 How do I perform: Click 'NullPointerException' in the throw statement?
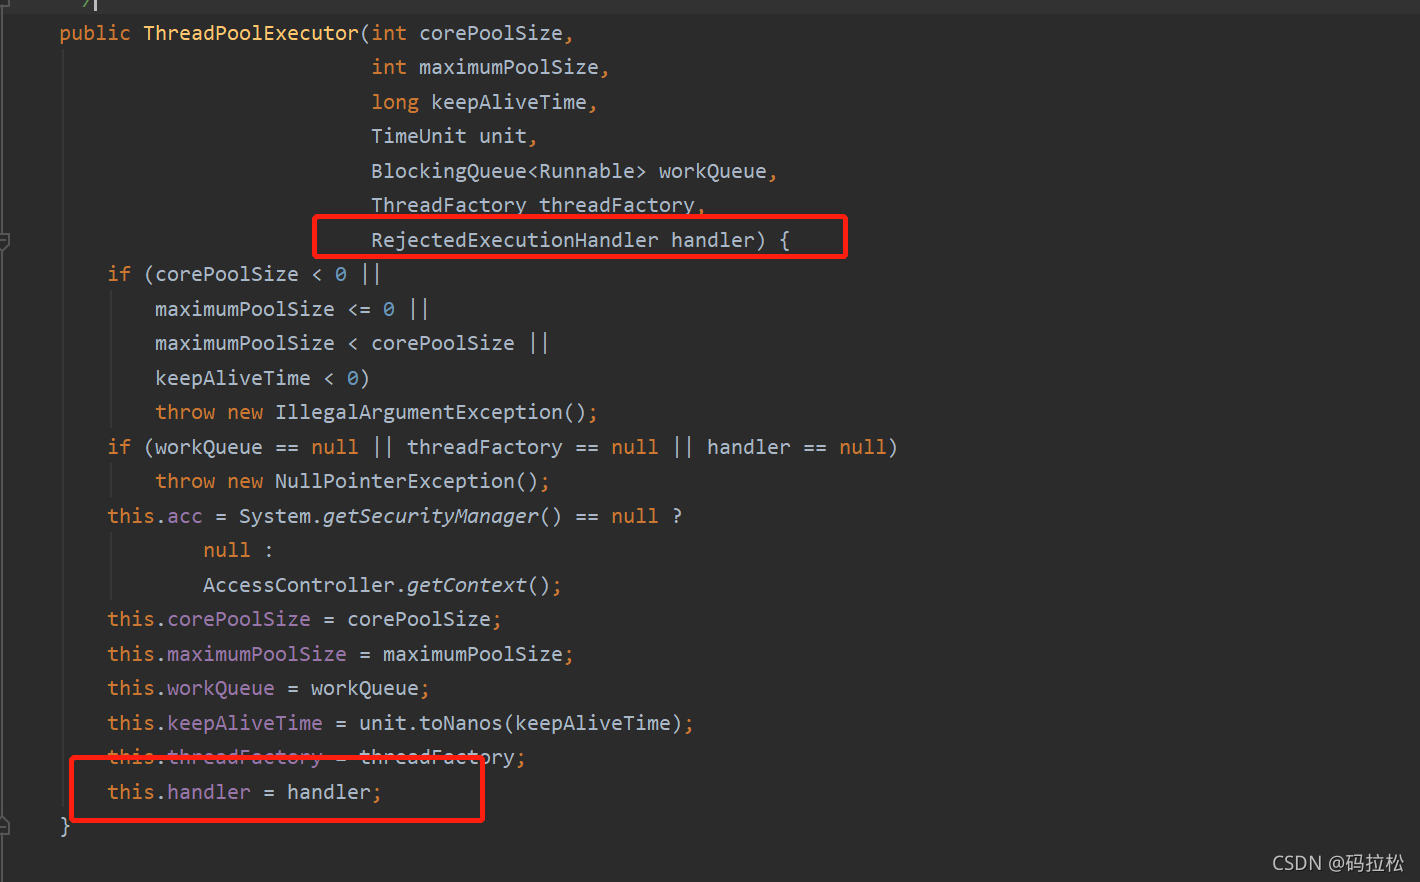coord(395,481)
